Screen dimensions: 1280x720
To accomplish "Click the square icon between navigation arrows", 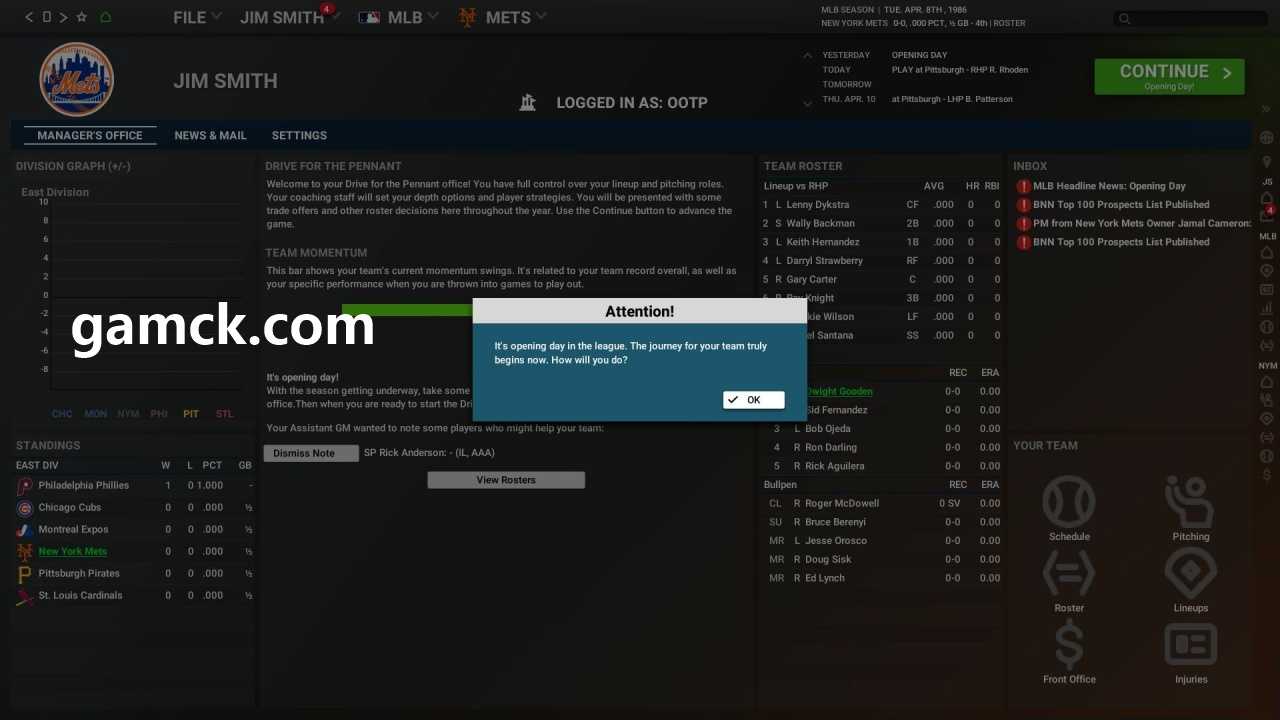I will coord(46,17).
